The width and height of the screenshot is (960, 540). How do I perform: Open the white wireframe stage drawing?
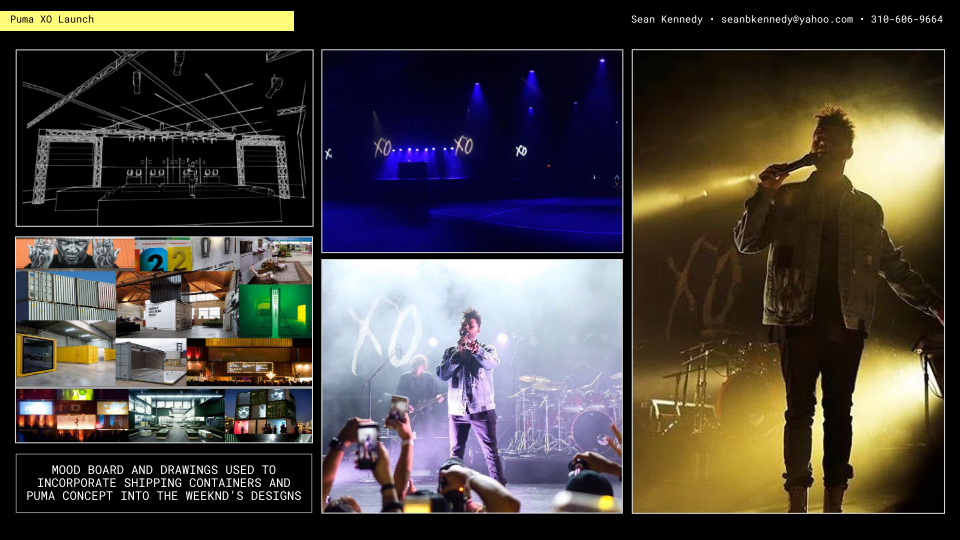click(x=165, y=138)
